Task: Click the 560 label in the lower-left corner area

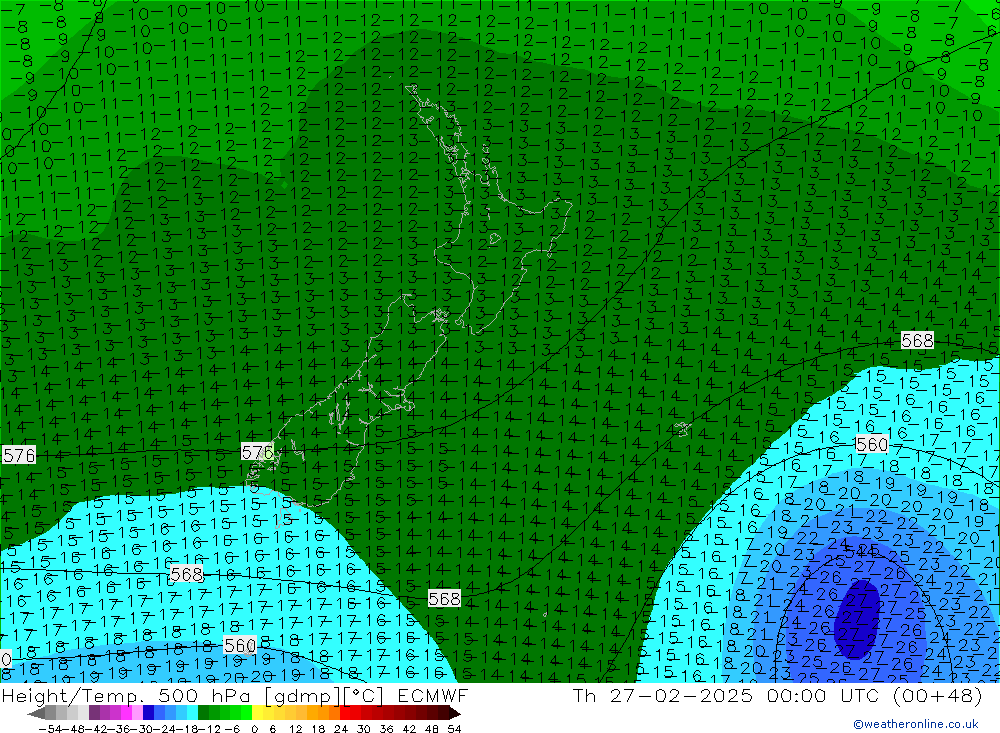Action: click(x=240, y=646)
